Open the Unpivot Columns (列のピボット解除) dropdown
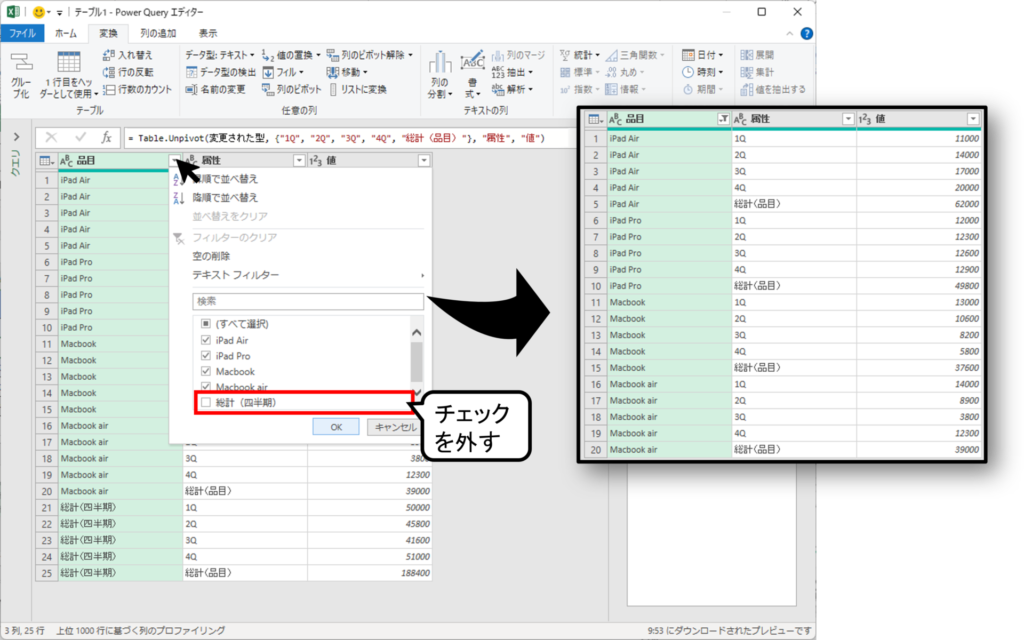The width and height of the screenshot is (1024, 640). 370,55
